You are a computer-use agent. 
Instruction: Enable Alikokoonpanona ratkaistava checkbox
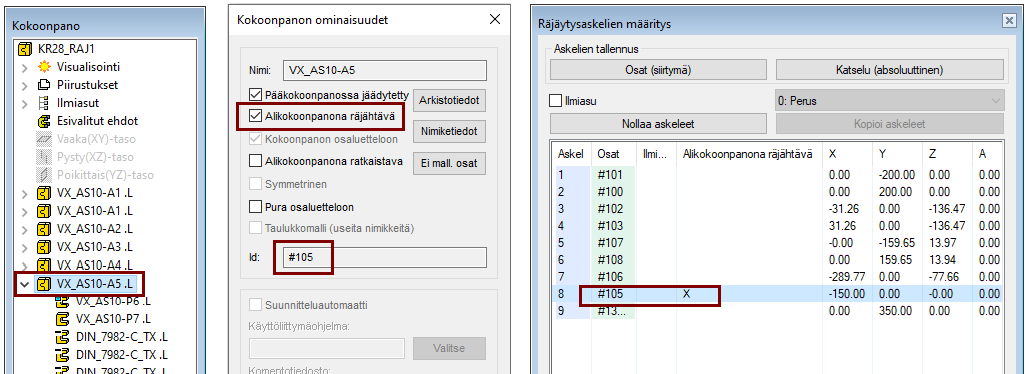(255, 161)
